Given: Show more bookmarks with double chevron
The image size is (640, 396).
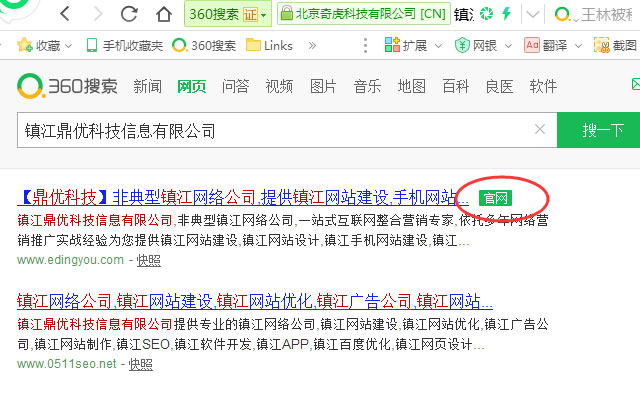Looking at the screenshot, I should [312, 45].
